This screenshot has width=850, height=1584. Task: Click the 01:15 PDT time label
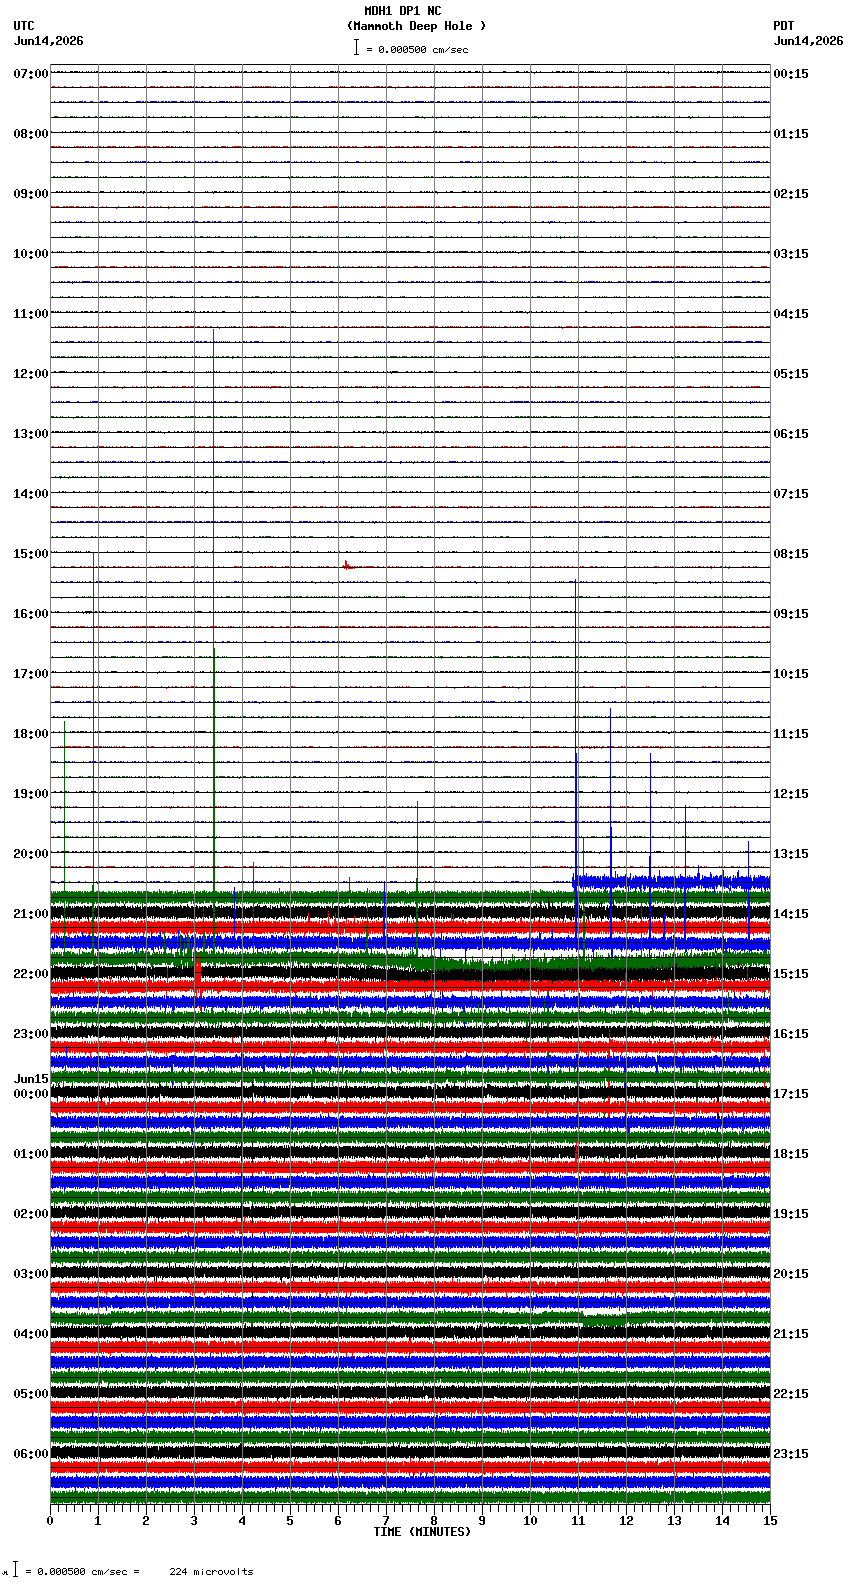tap(791, 134)
